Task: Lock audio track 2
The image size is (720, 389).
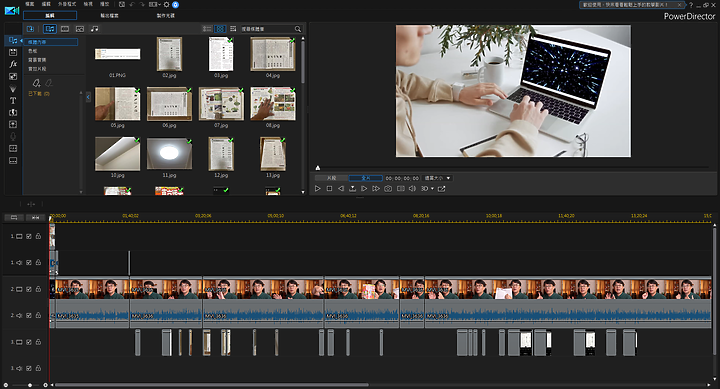Action: coord(39,315)
